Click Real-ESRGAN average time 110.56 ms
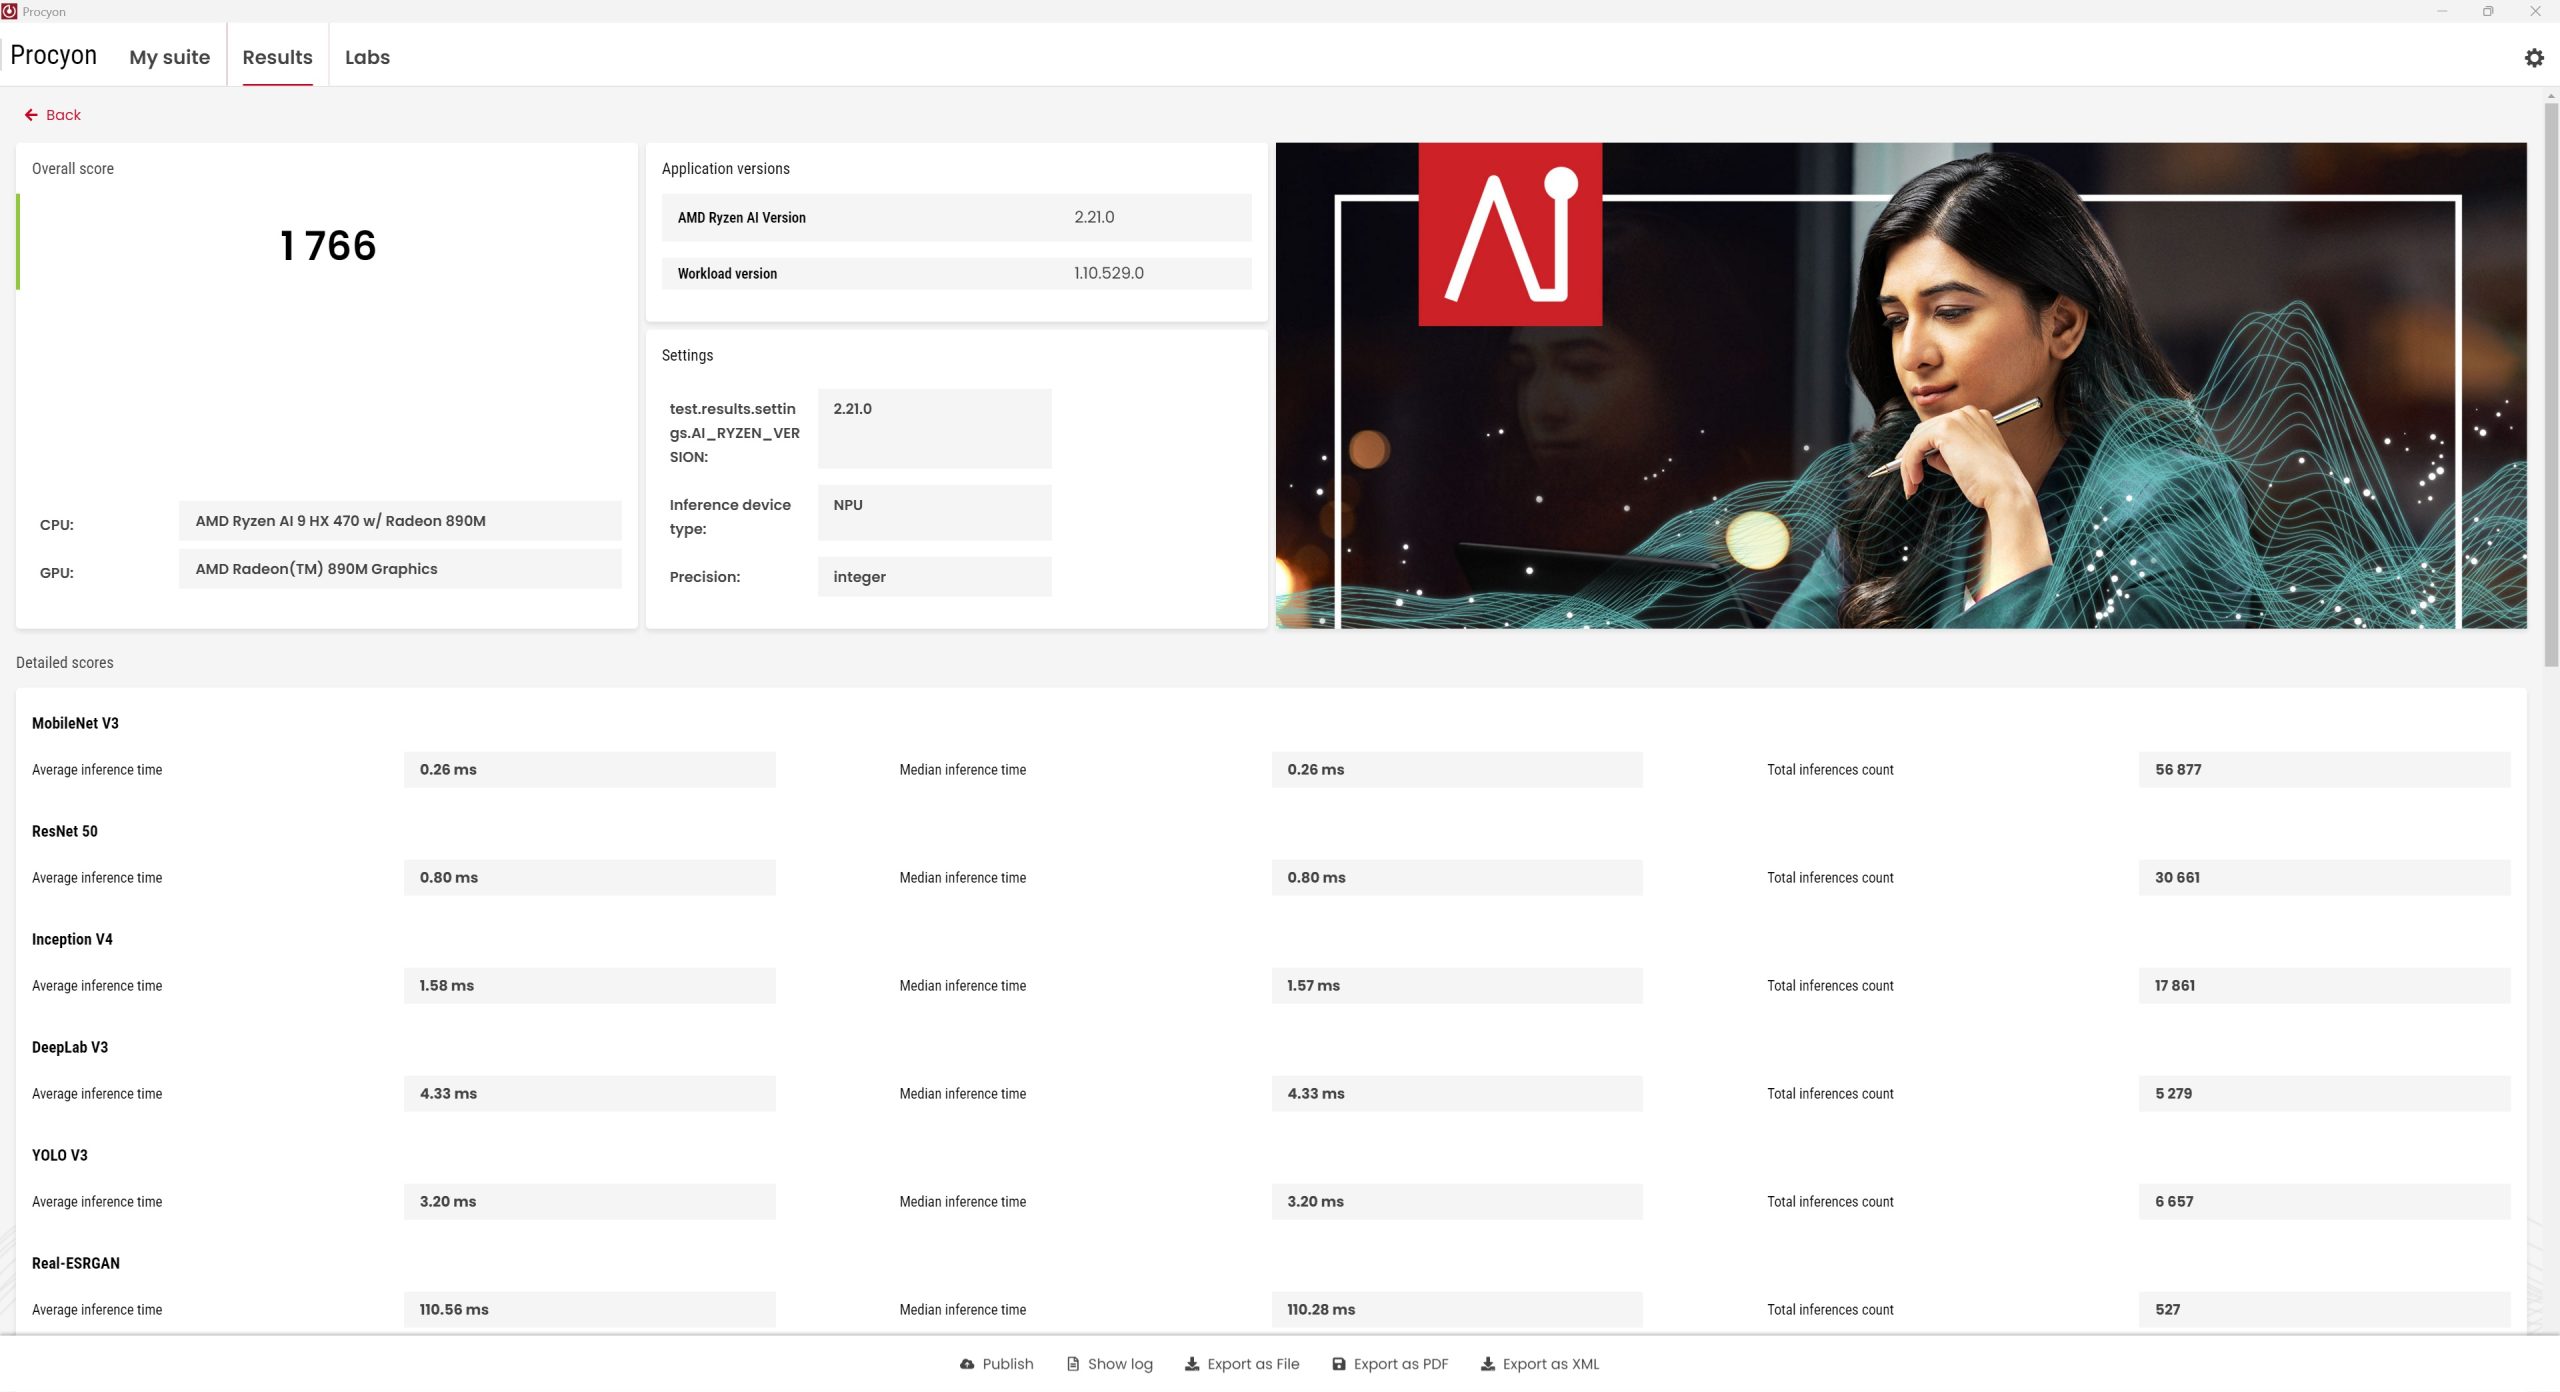Image resolution: width=2560 pixels, height=1392 pixels. 589,1310
